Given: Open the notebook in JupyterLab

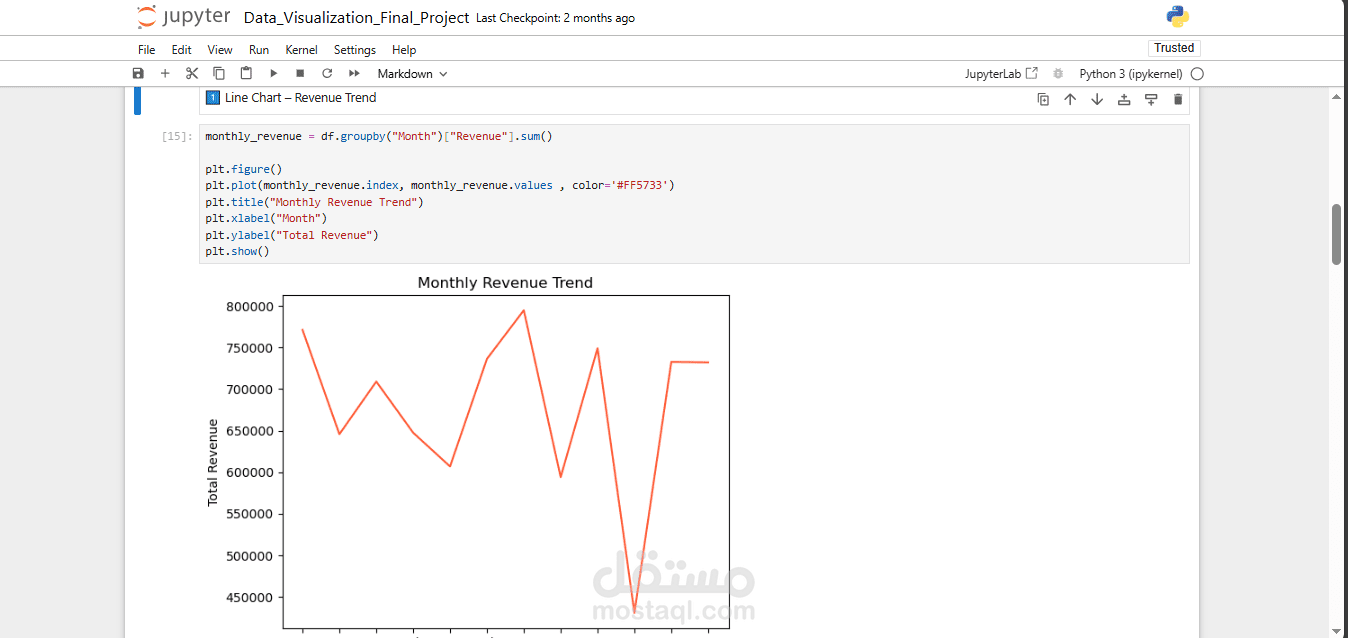Looking at the screenshot, I should 1001,73.
